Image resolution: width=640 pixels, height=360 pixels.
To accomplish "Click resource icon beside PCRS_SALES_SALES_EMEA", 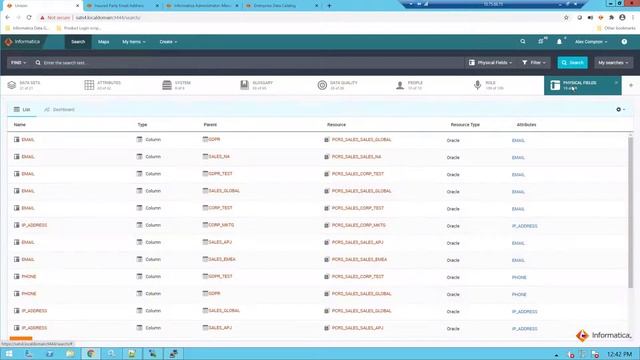I will click(x=327, y=260).
